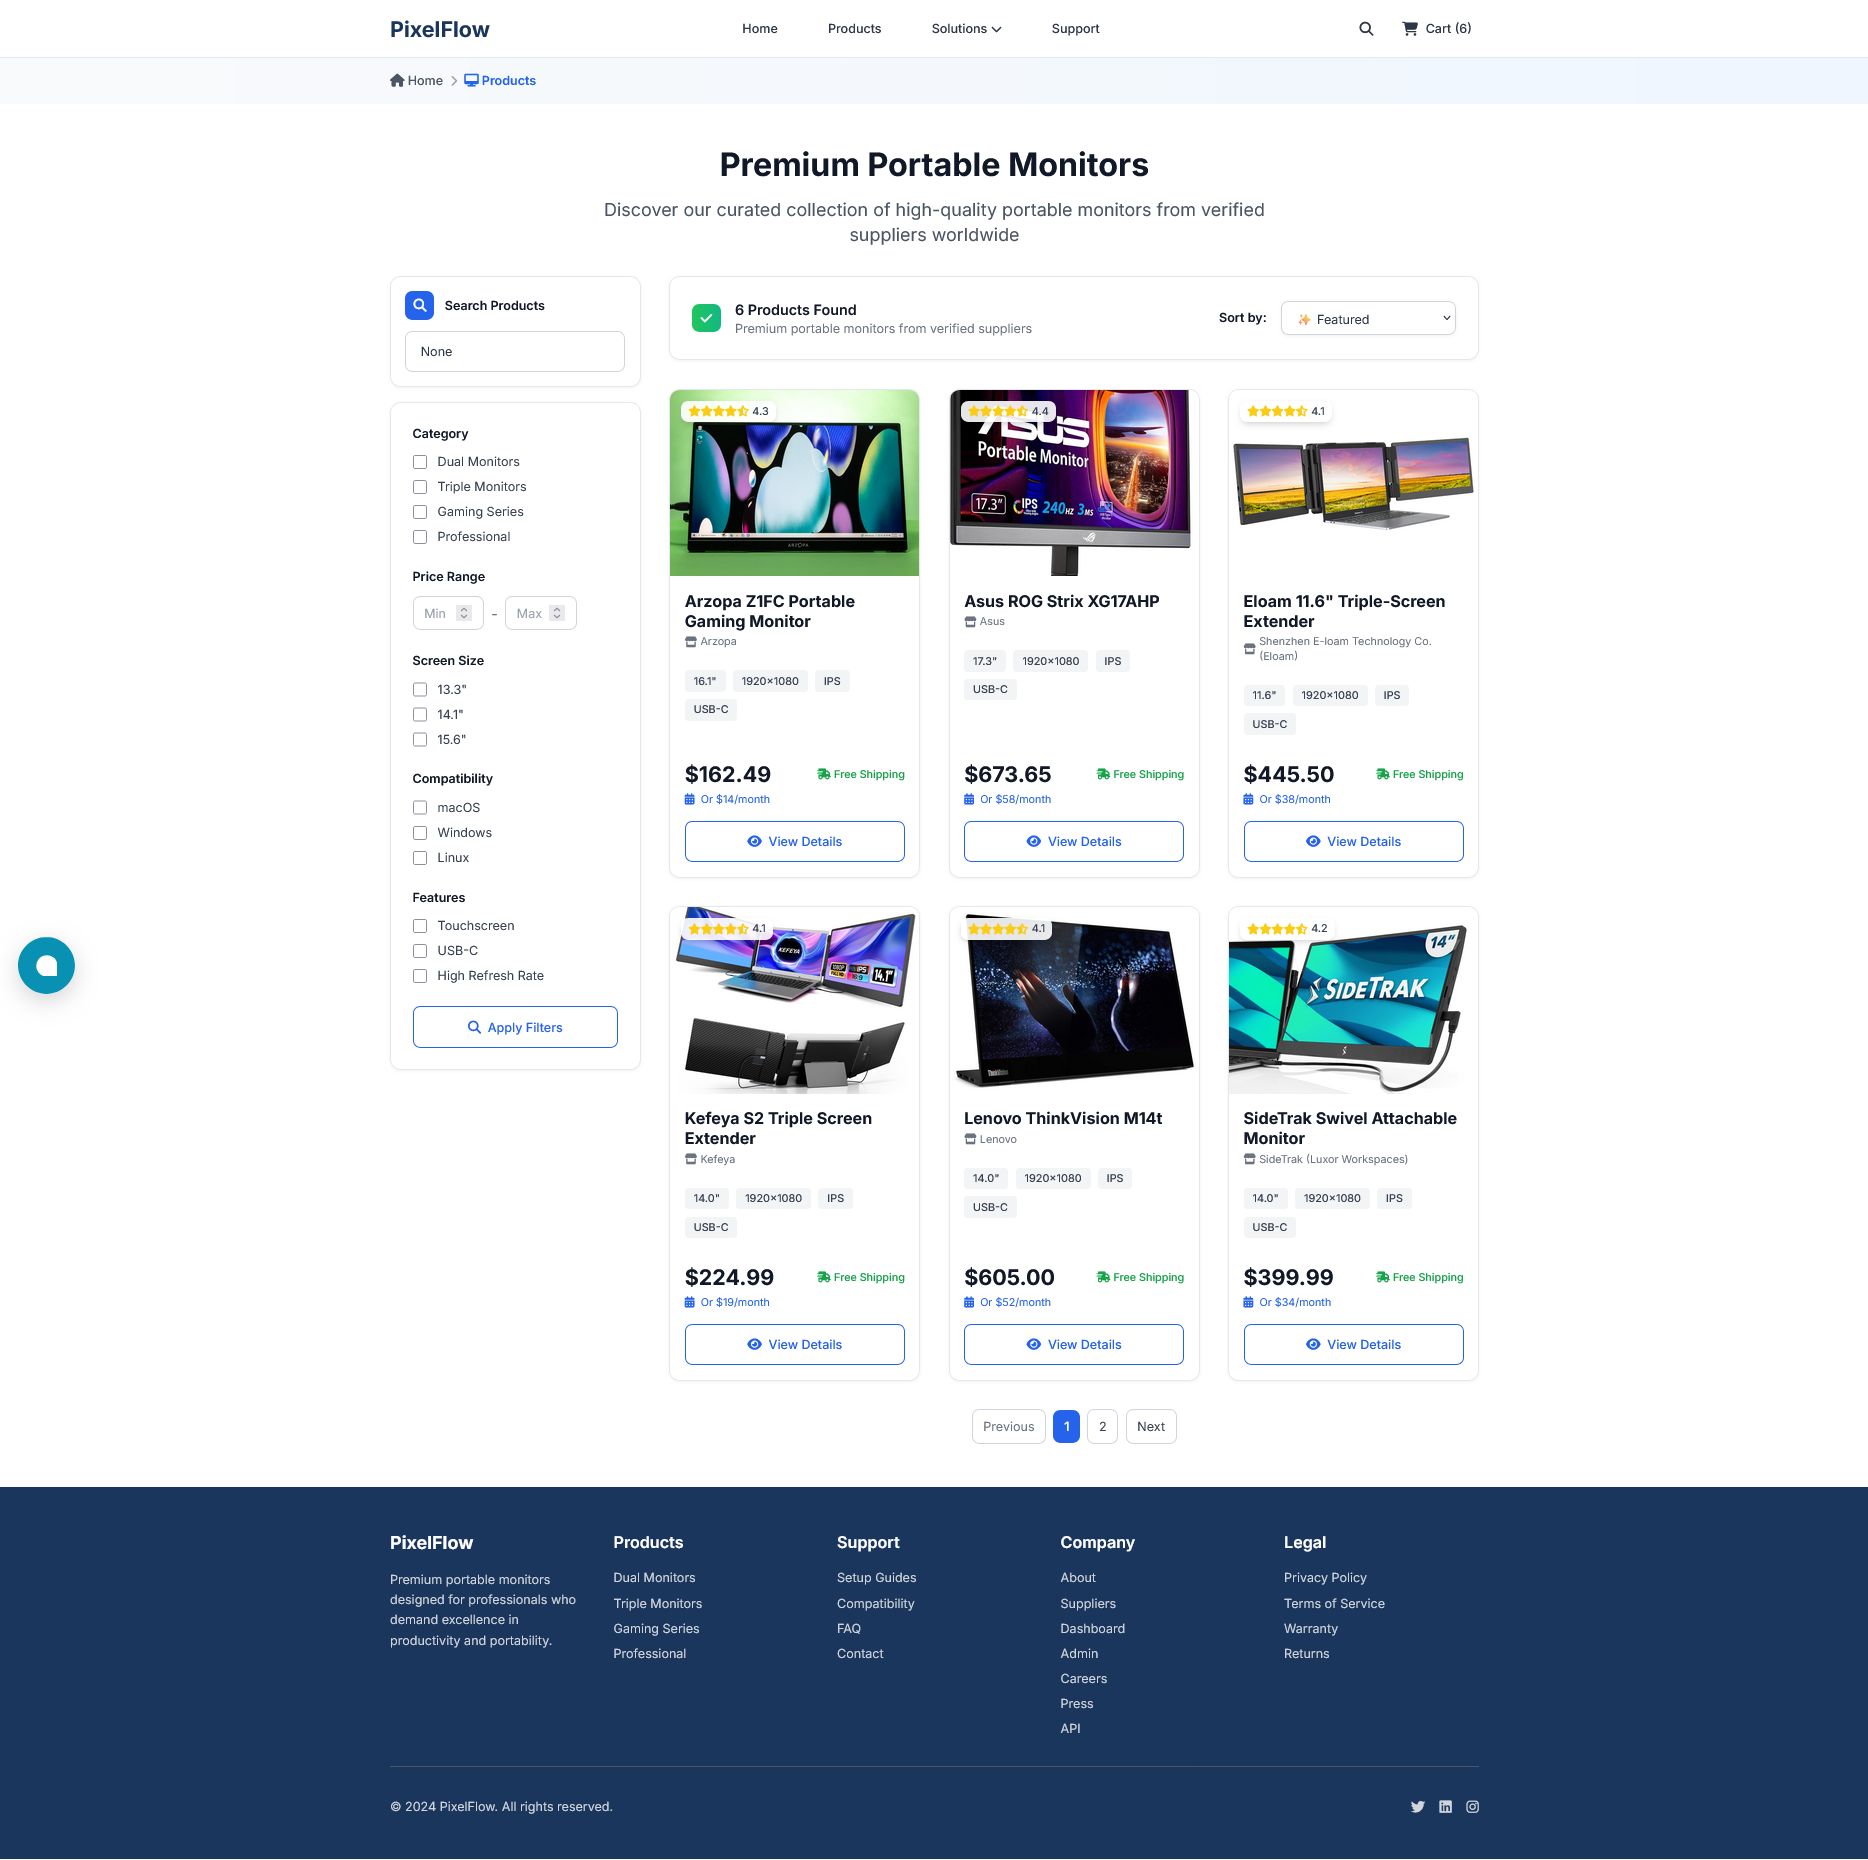This screenshot has height=1860, width=1868.
Task: View Details for SideTrak Swivel monitor
Action: 1354,1345
